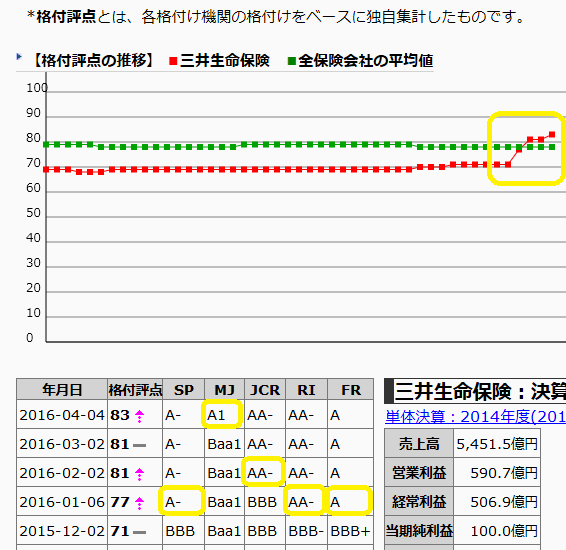Viewport: 566px width, 550px height.
Task: Click last green data point on chart
Action: (x=552, y=147)
